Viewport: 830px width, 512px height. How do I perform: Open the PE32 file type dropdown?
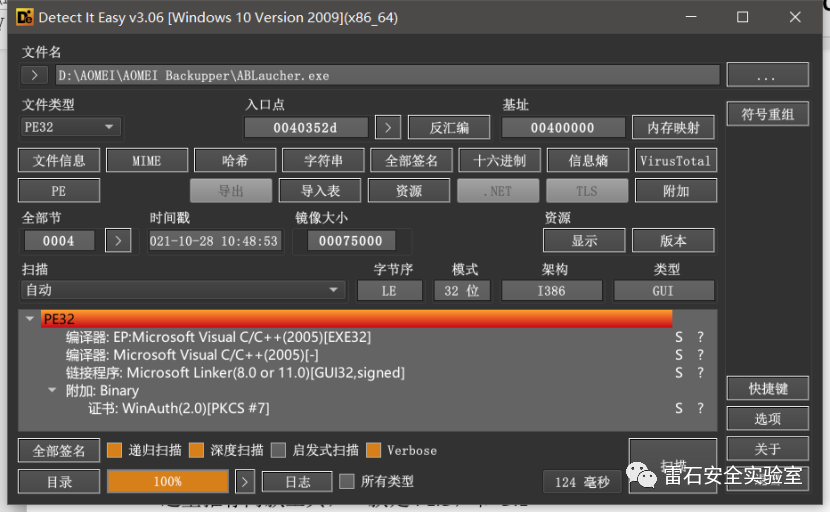(71, 127)
